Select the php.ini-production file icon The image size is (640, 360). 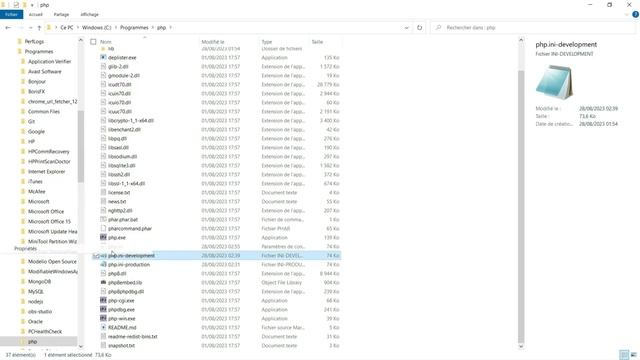[x=103, y=264]
